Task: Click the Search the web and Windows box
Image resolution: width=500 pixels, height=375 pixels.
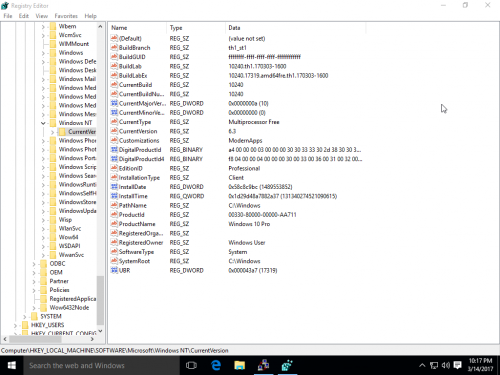Action: point(101,365)
